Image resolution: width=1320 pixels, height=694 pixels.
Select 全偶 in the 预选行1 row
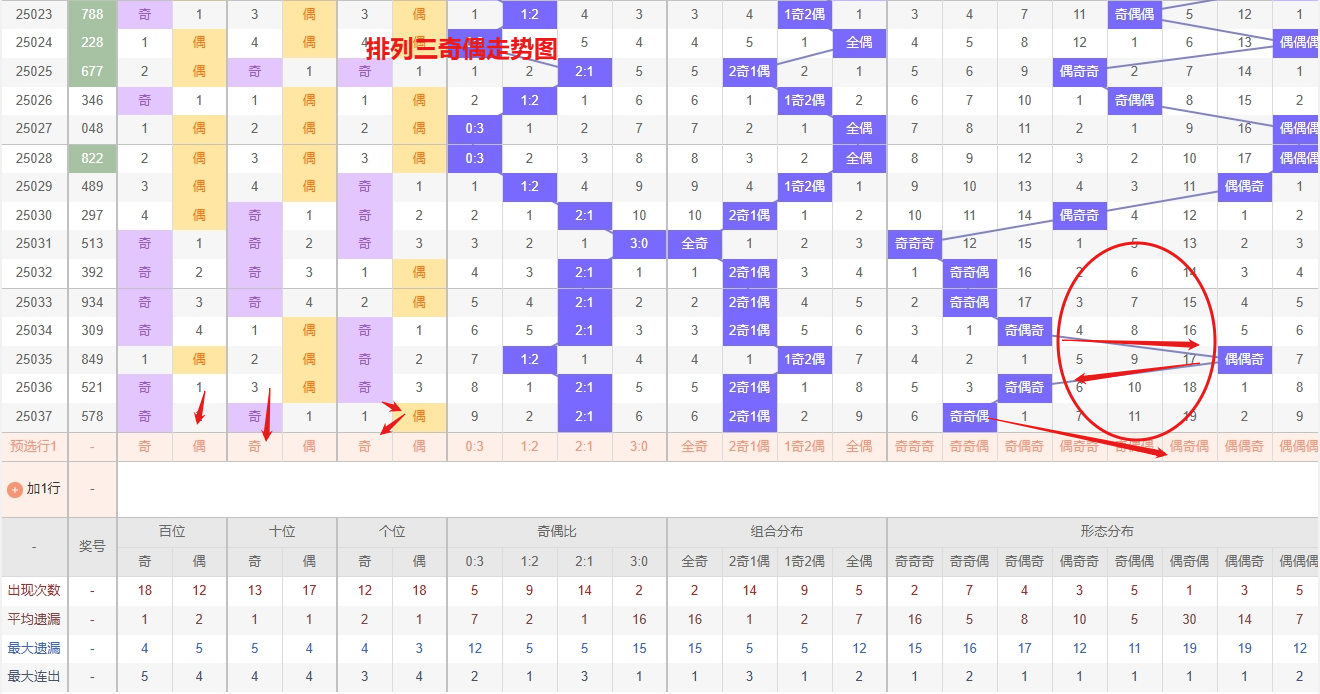[x=859, y=446]
